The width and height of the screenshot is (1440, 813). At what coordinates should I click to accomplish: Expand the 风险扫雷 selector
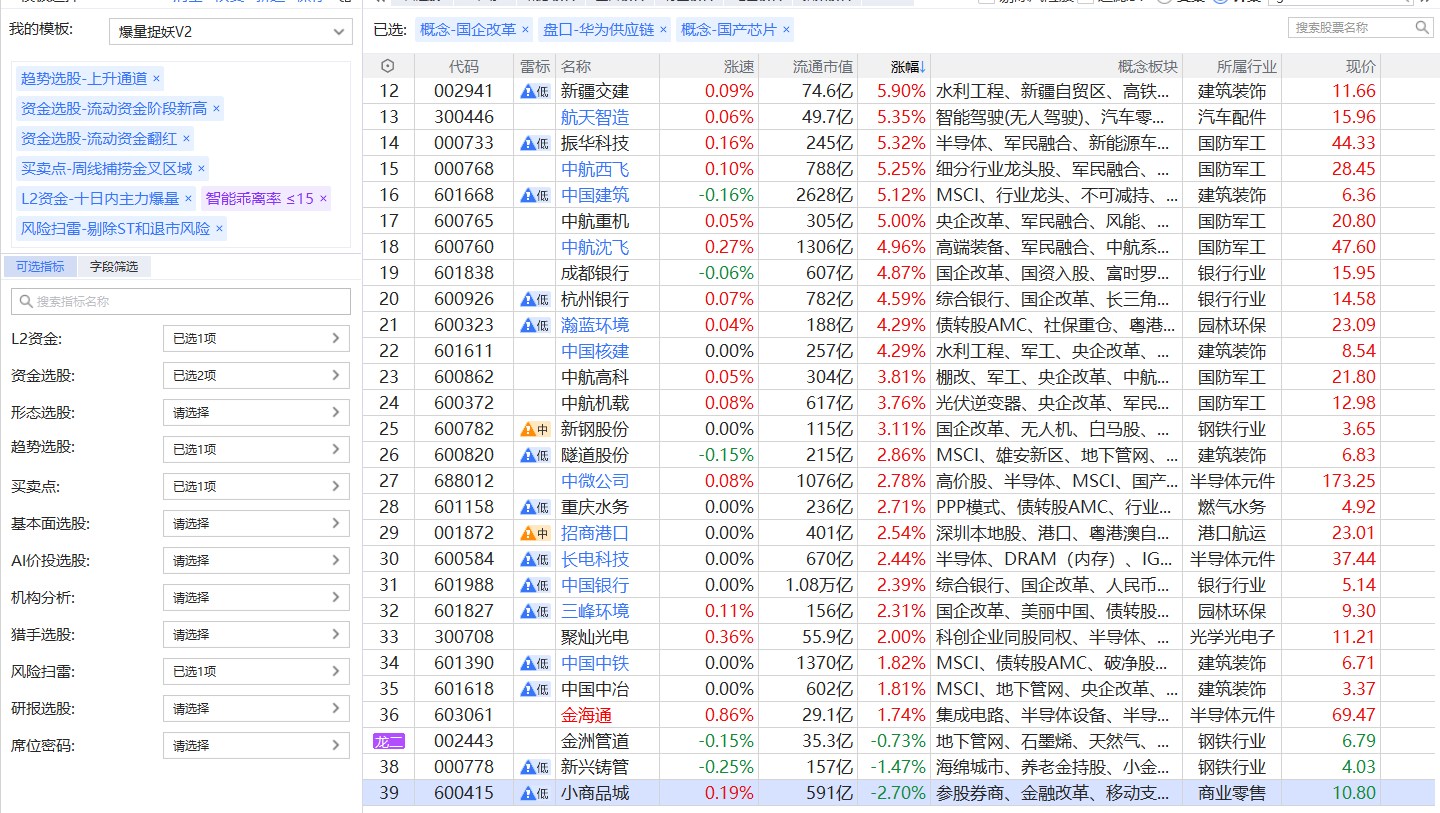click(x=256, y=672)
